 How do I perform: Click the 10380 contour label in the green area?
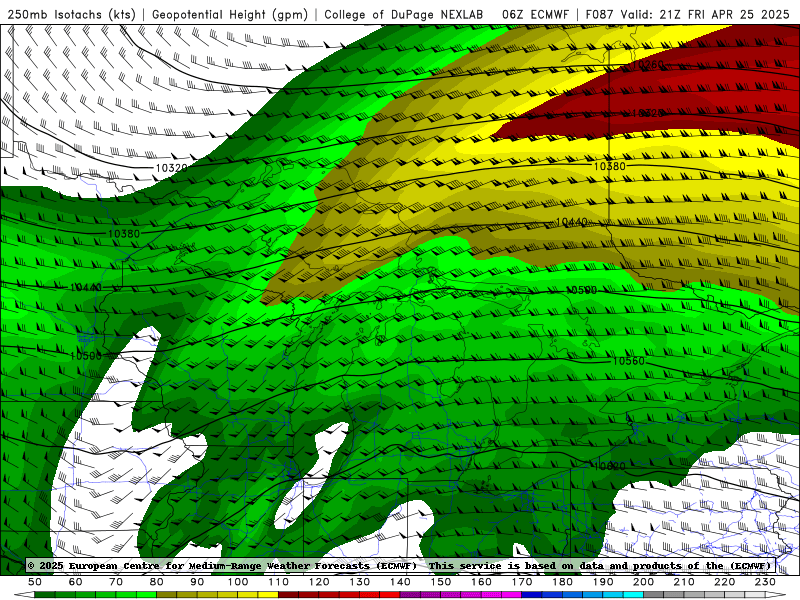(124, 234)
